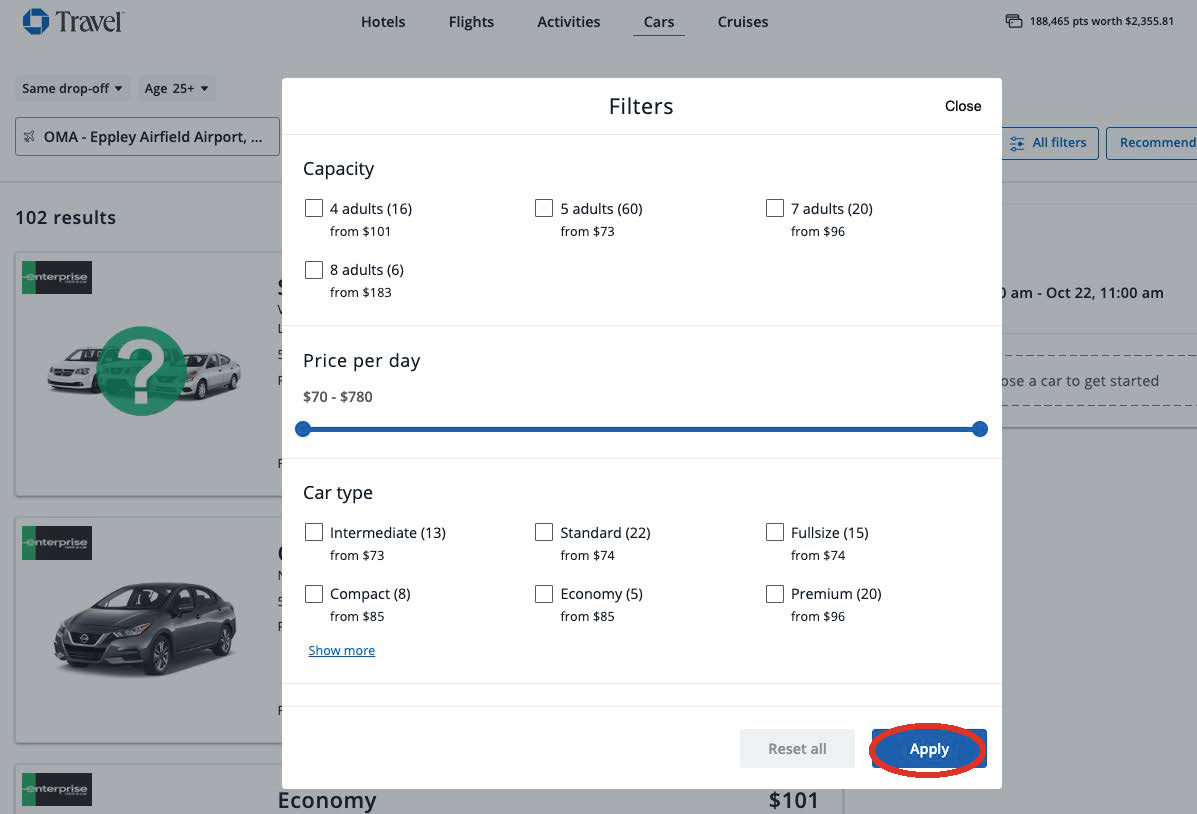The image size is (1197, 814).
Task: Open the Same drop-off dropdown
Action: tap(72, 88)
